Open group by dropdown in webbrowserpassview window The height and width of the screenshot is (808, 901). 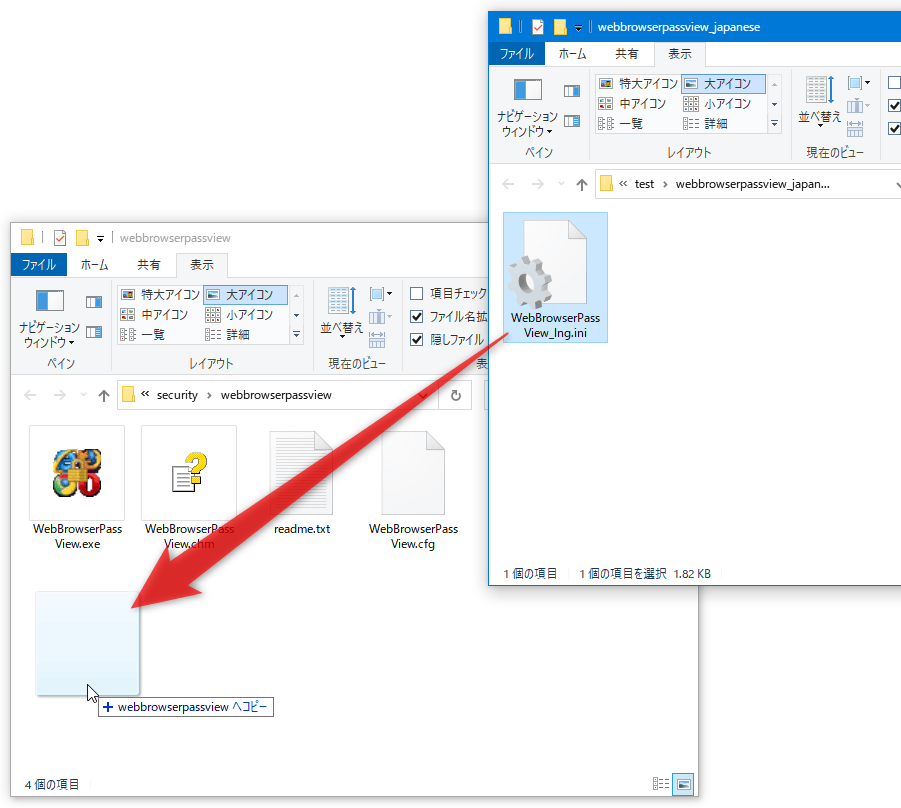(x=381, y=294)
